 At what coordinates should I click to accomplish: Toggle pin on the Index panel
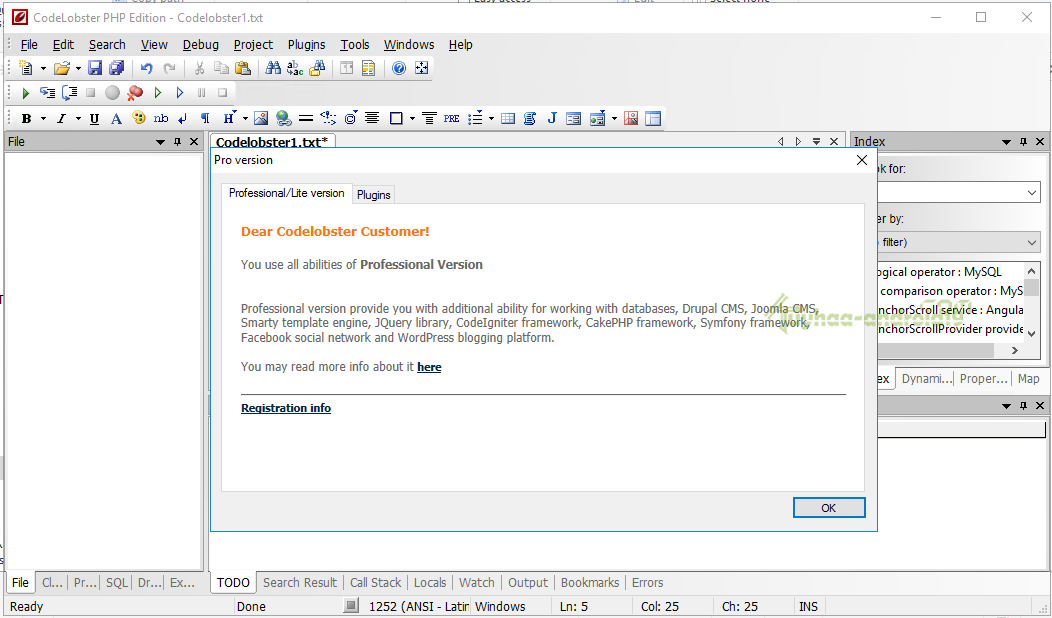(x=1023, y=142)
